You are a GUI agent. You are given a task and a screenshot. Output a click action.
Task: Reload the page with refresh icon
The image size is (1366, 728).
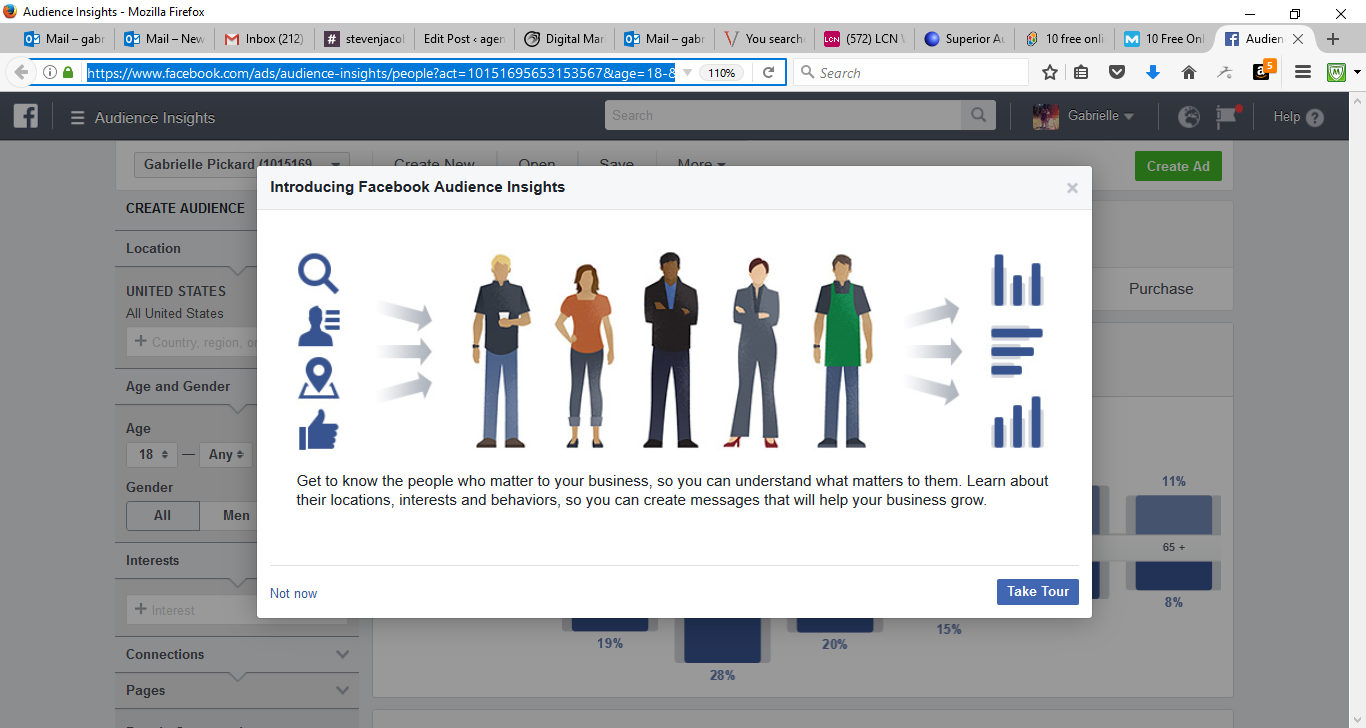768,73
